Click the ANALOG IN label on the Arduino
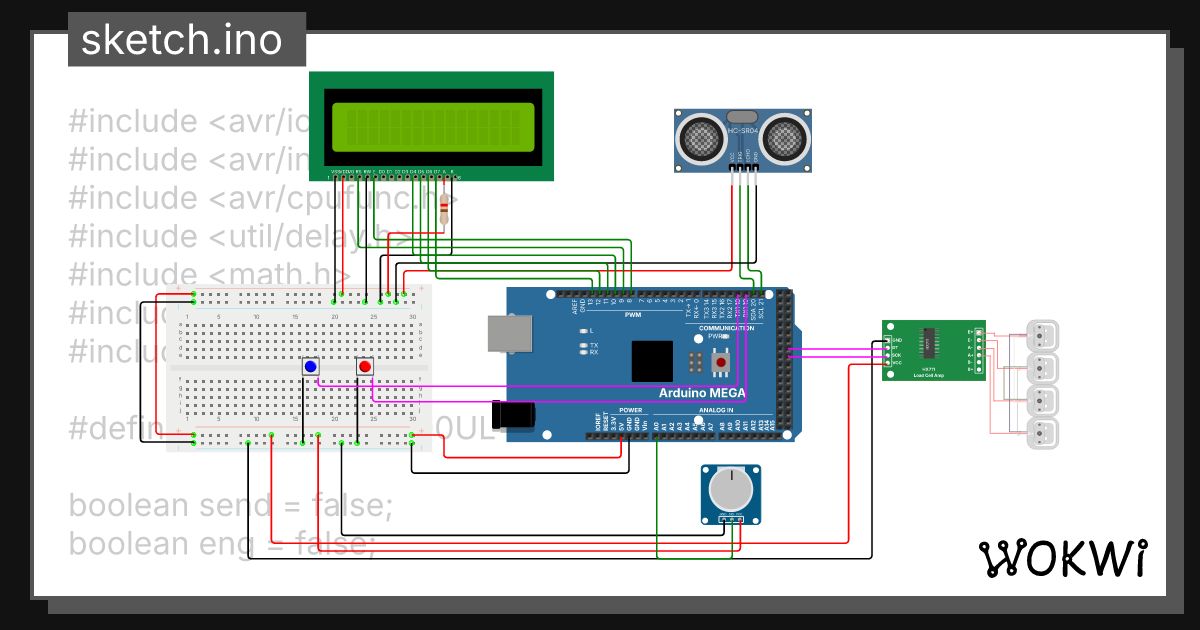Screen dimensions: 1200x630 coord(718,410)
